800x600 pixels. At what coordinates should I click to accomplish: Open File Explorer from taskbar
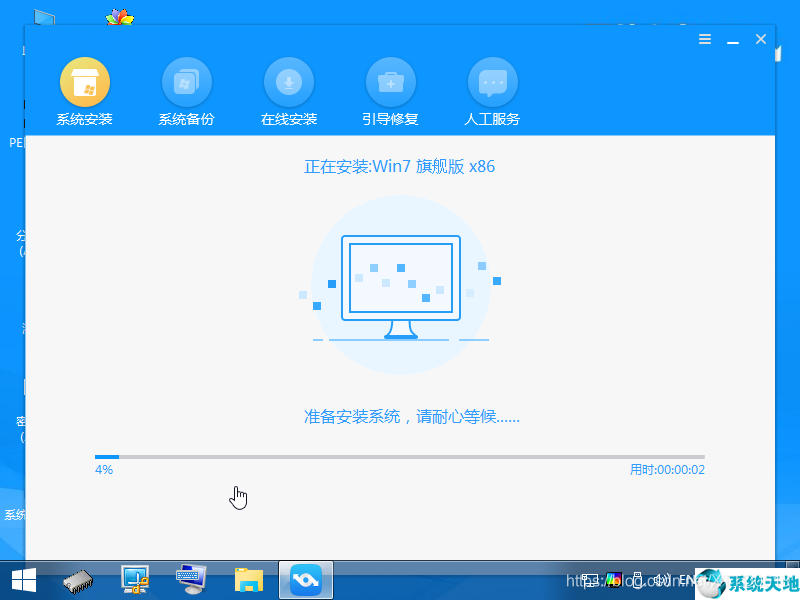(249, 580)
